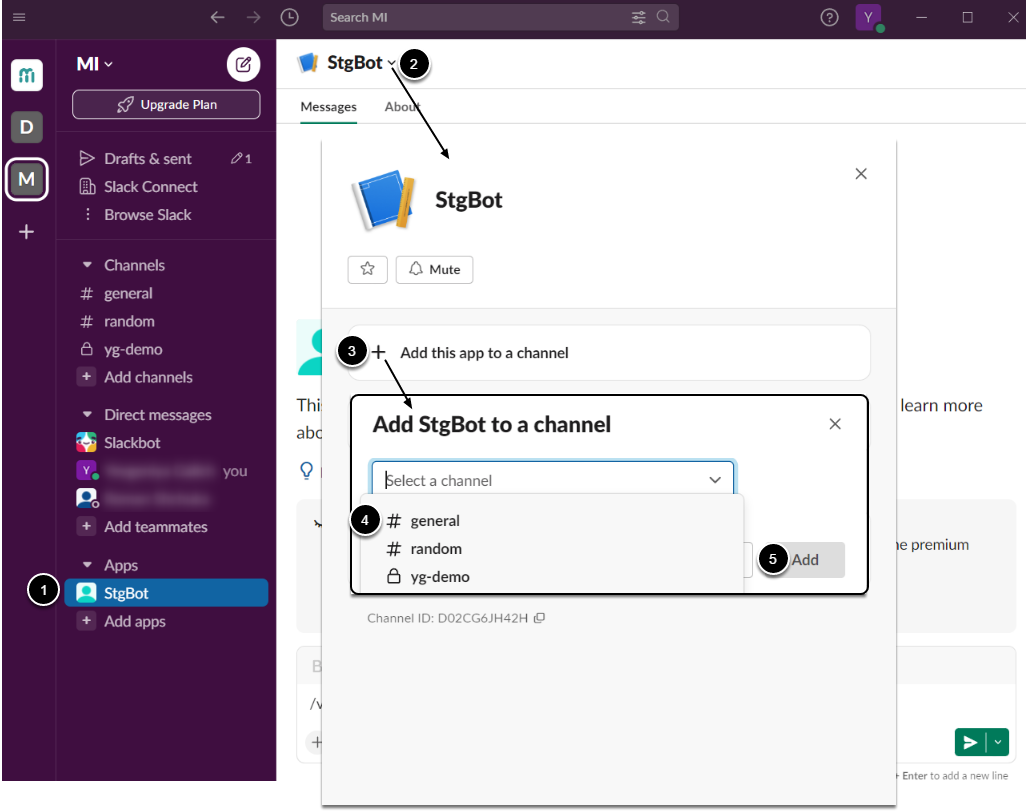Switch to the D workspace
The width and height of the screenshot is (1026, 811).
[x=27, y=127]
